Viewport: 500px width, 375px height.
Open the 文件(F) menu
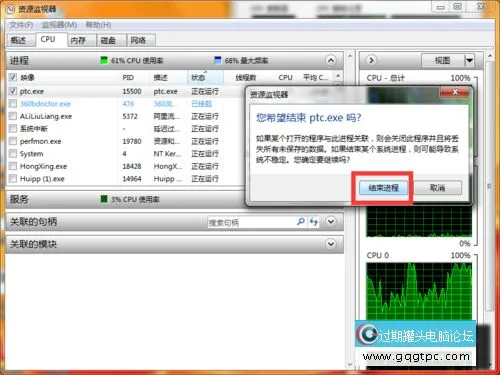coord(21,25)
